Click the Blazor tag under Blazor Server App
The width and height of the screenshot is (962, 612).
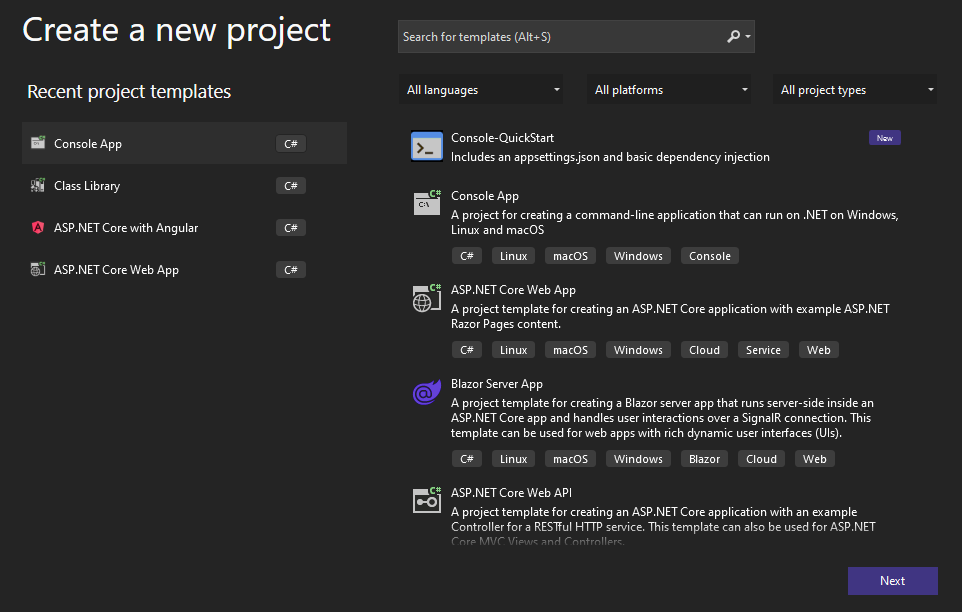point(704,459)
